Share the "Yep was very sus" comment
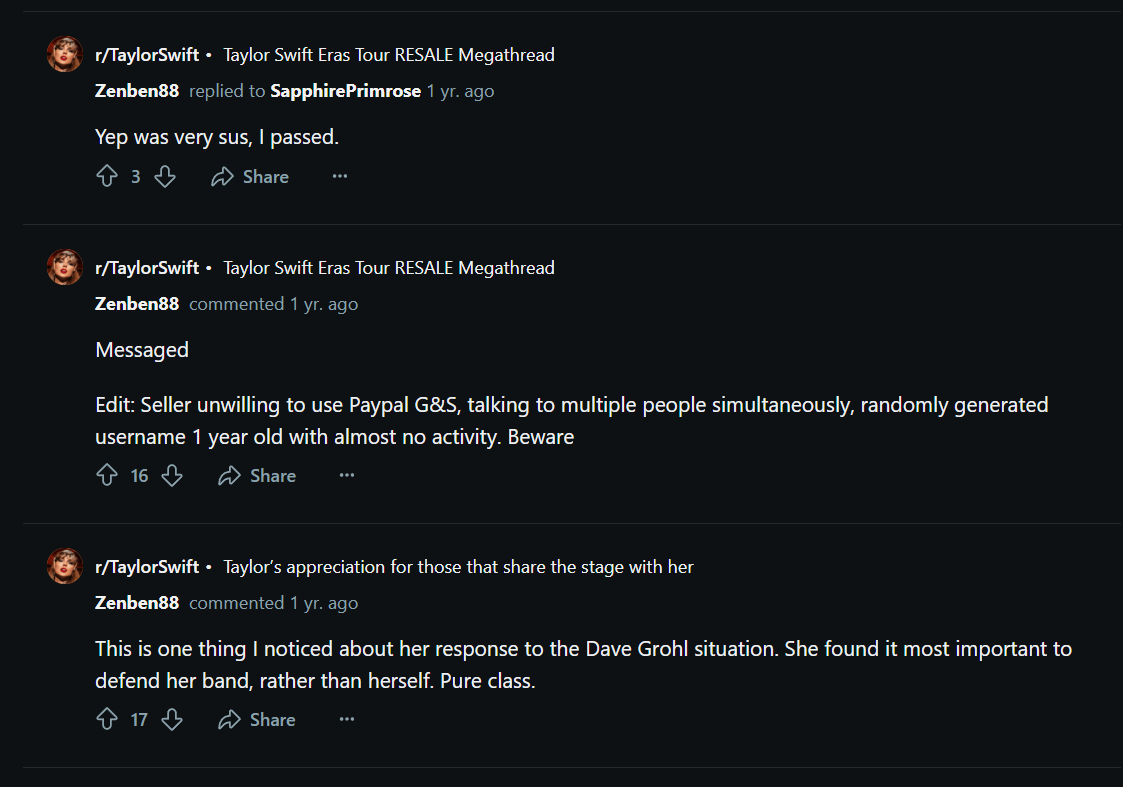1123x787 pixels. [x=250, y=177]
